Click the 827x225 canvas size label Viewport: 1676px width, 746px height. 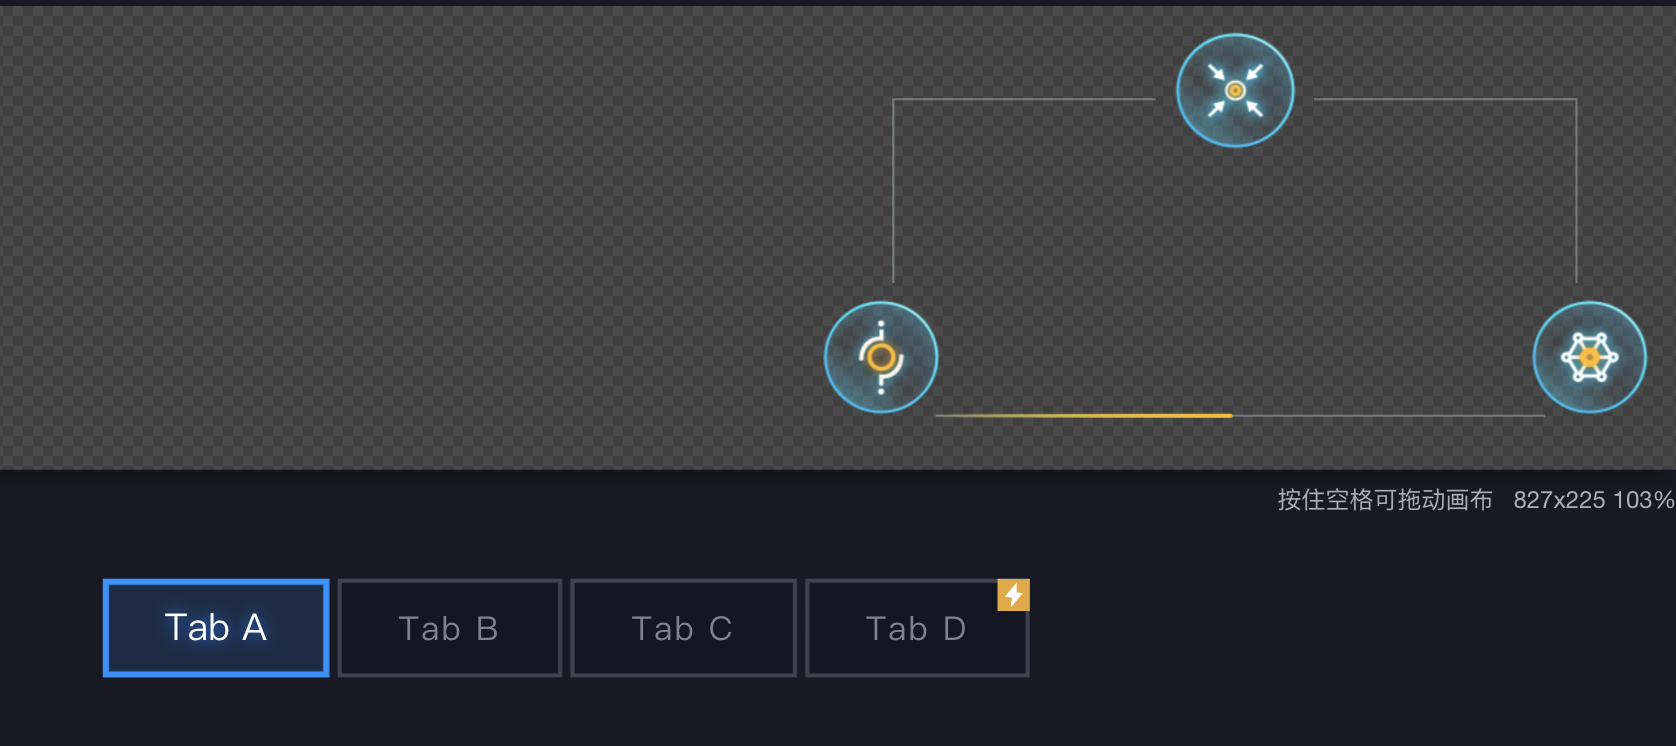[x=1558, y=500]
